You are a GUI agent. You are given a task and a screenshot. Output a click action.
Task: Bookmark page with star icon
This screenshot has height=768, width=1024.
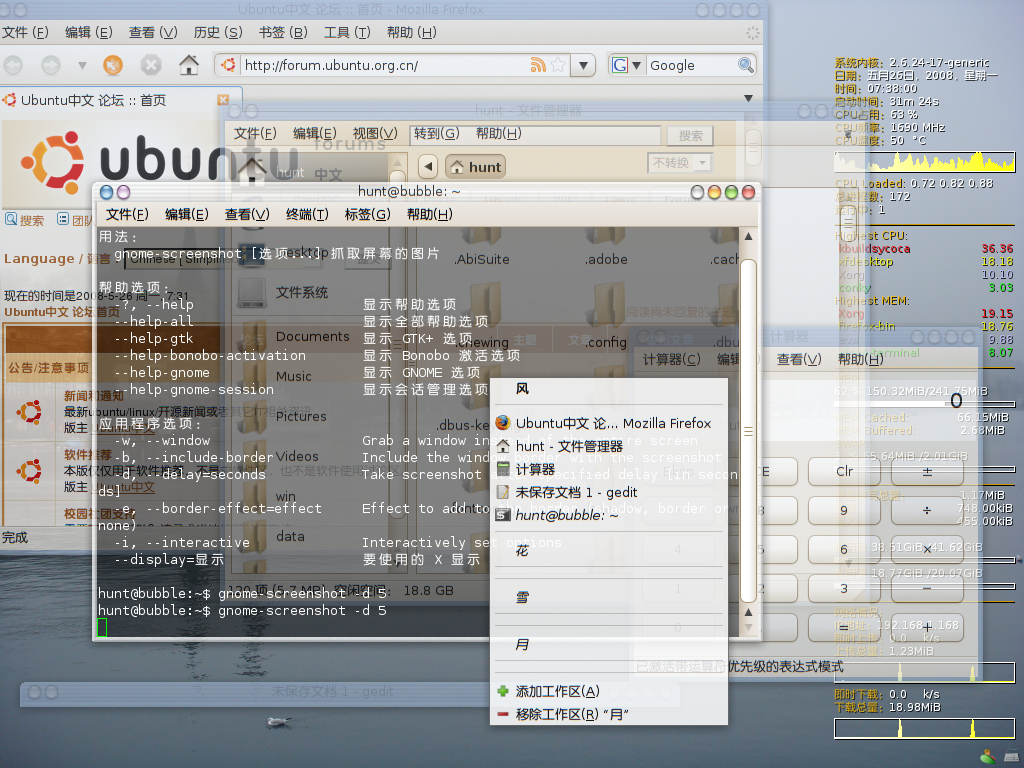(x=558, y=65)
